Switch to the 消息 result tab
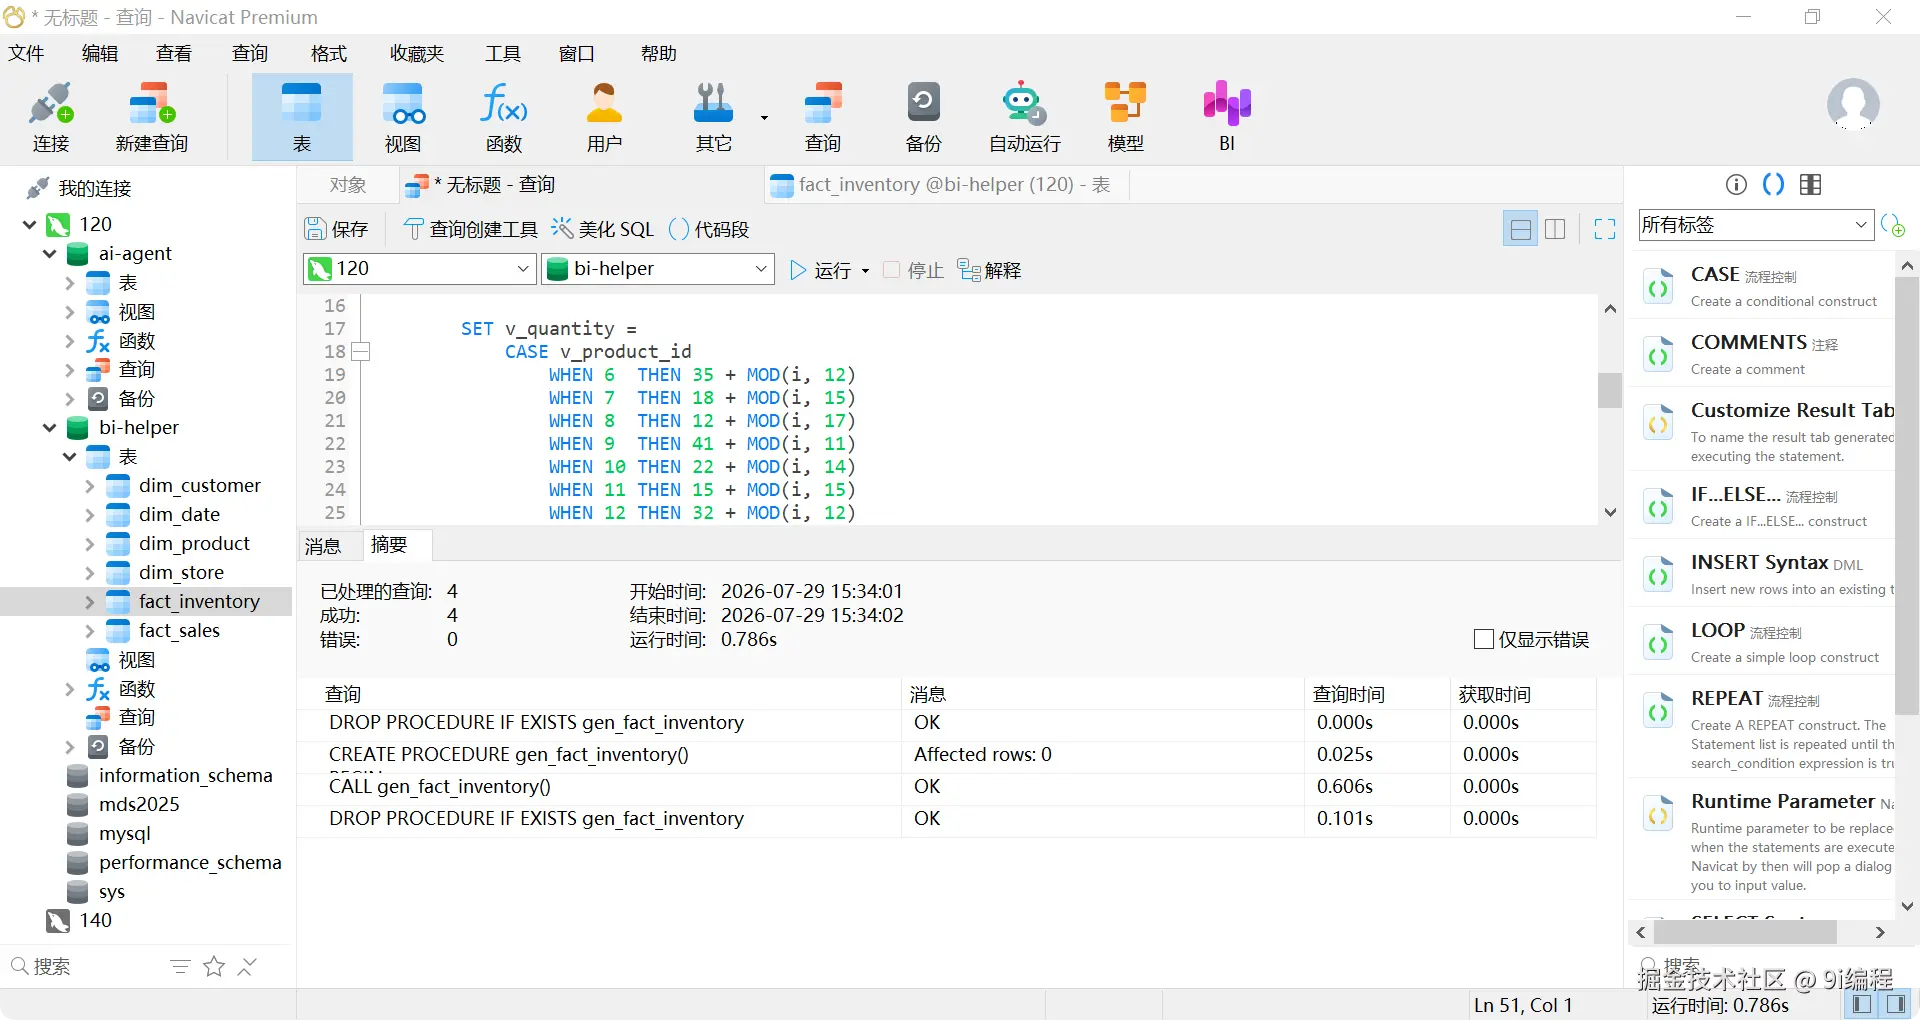The image size is (1920, 1020). pyautogui.click(x=323, y=546)
